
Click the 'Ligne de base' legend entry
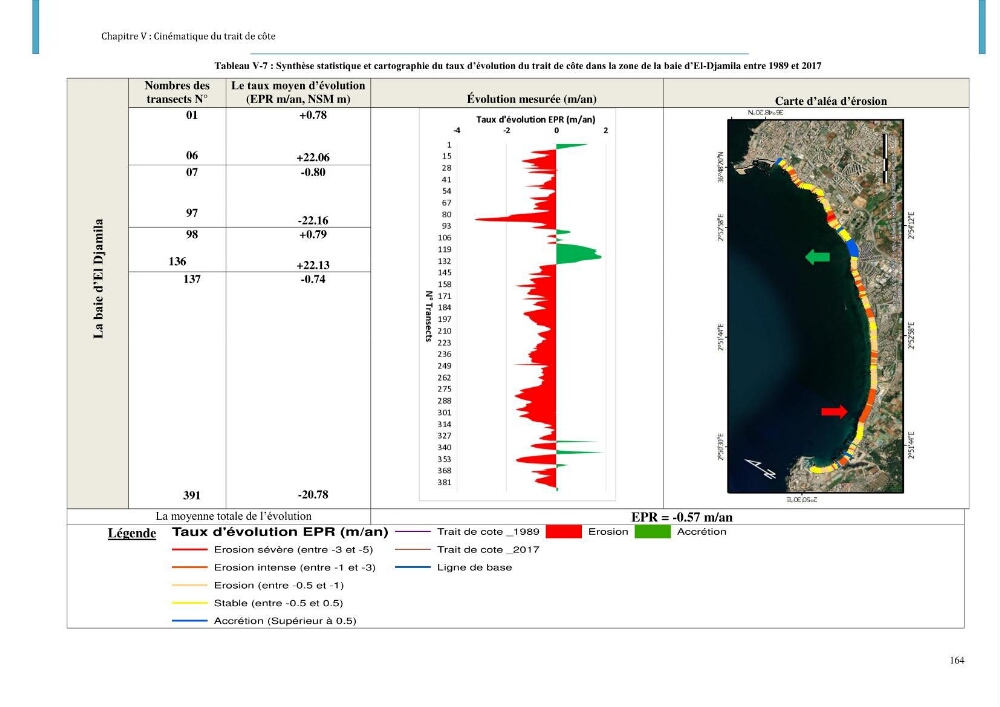(453, 567)
